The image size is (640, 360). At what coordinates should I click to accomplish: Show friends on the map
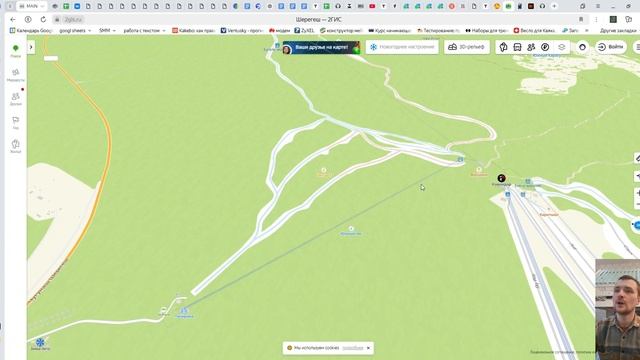point(531,47)
